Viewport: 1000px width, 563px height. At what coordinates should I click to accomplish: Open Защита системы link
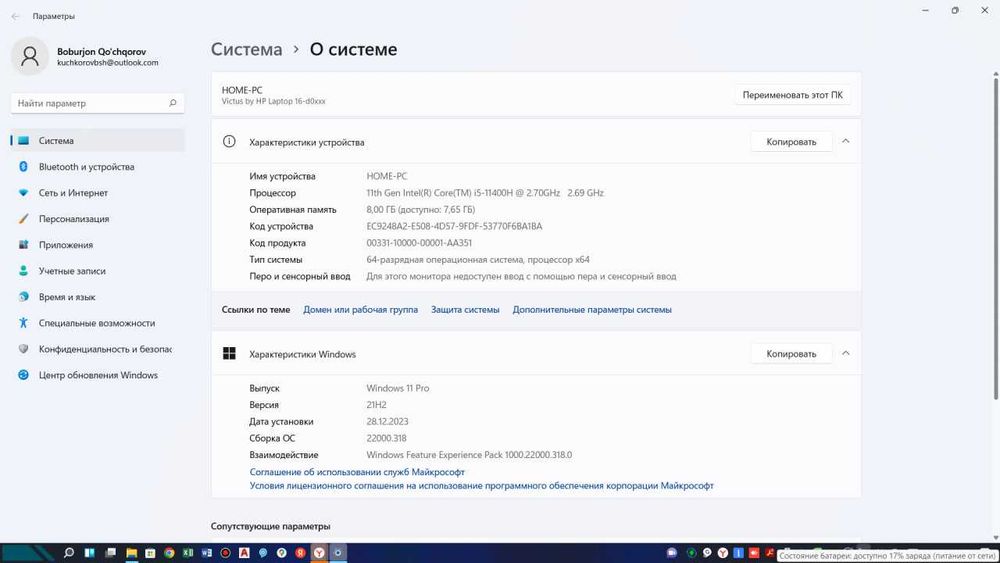(465, 310)
